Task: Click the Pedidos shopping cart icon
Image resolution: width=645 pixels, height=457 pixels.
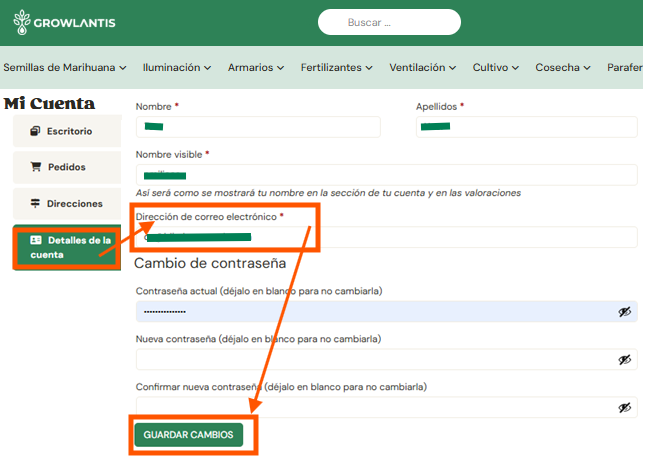Action: click(x=36, y=167)
